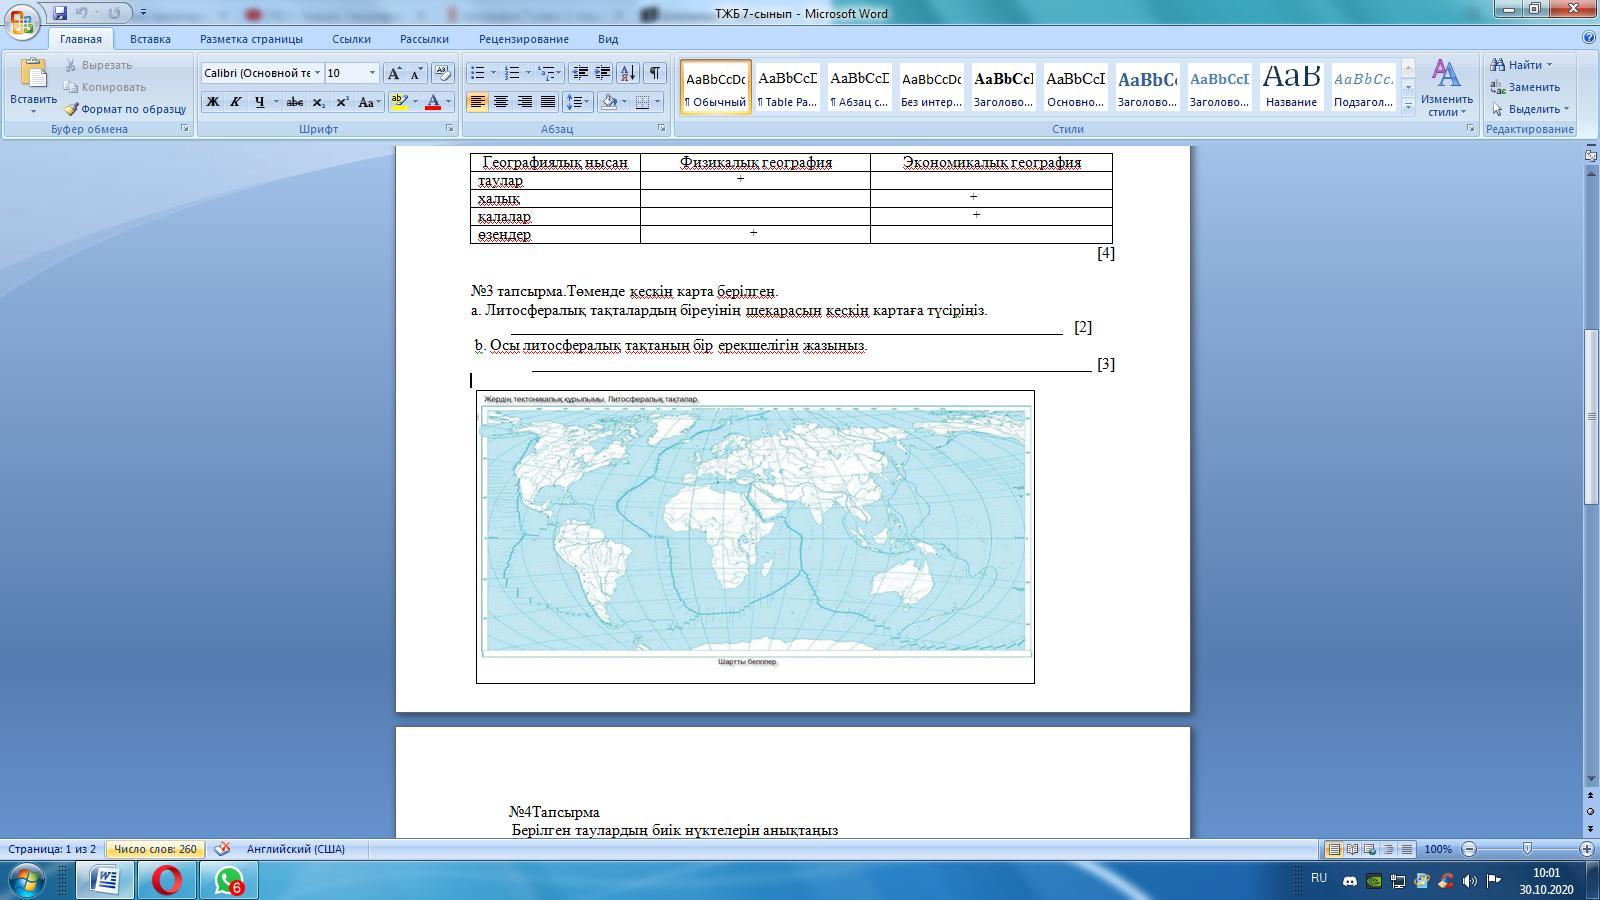
Task: Open the line spacing dropdown
Action: 578,102
